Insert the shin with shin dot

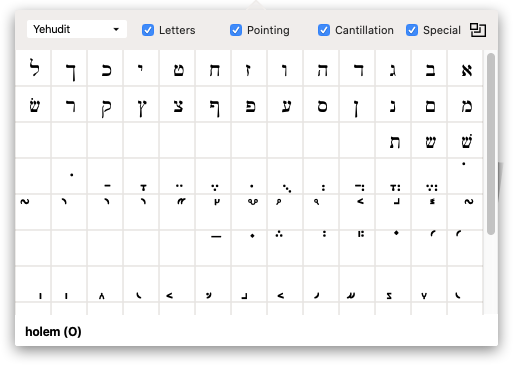click(466, 140)
